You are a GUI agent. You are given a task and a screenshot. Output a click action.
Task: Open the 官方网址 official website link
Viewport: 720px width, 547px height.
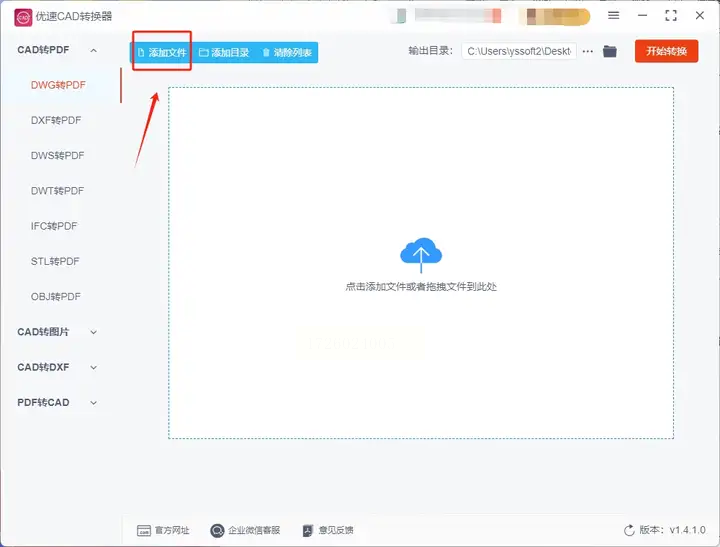[x=163, y=530]
